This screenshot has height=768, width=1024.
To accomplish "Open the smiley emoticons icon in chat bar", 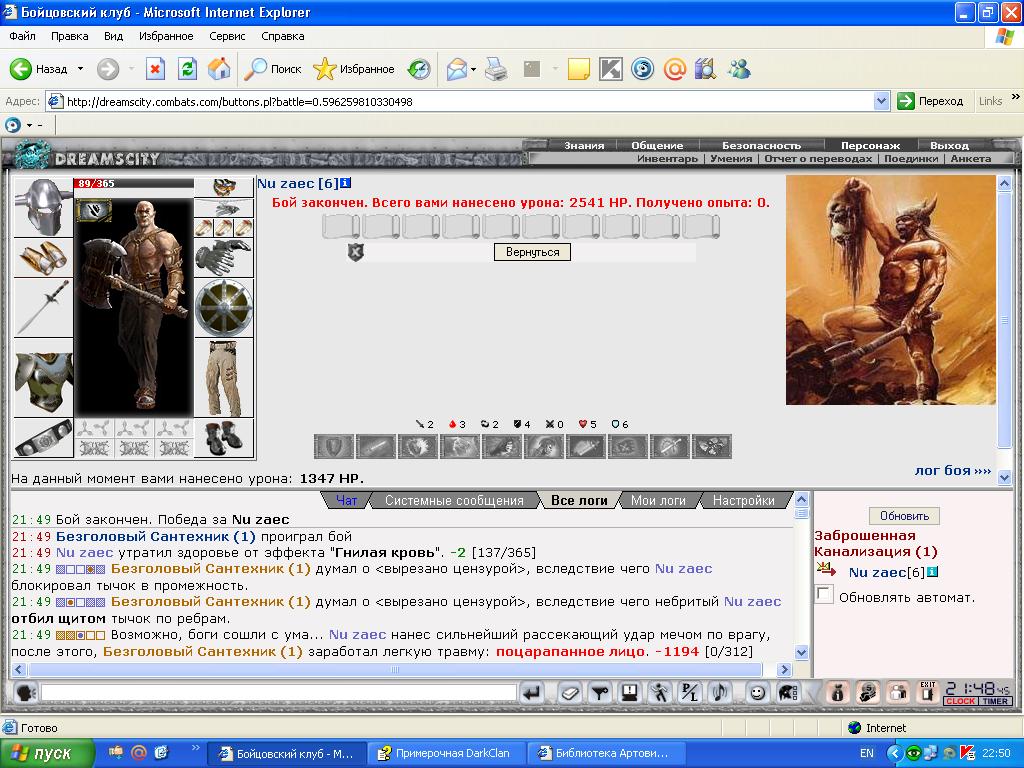I will click(x=757, y=692).
